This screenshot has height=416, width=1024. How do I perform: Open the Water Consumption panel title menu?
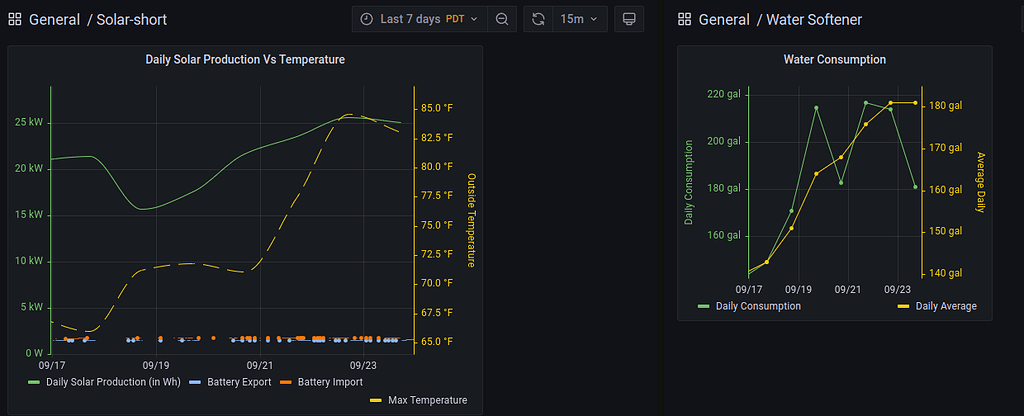click(835, 59)
